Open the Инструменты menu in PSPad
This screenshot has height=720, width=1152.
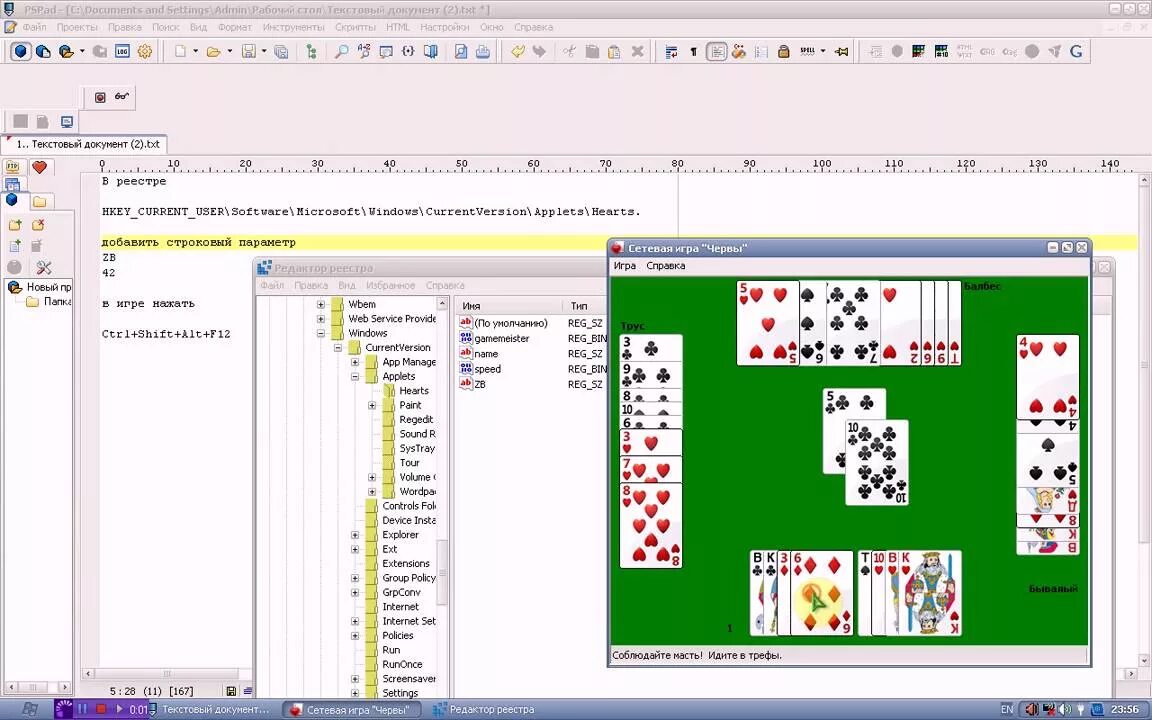pyautogui.click(x=293, y=27)
